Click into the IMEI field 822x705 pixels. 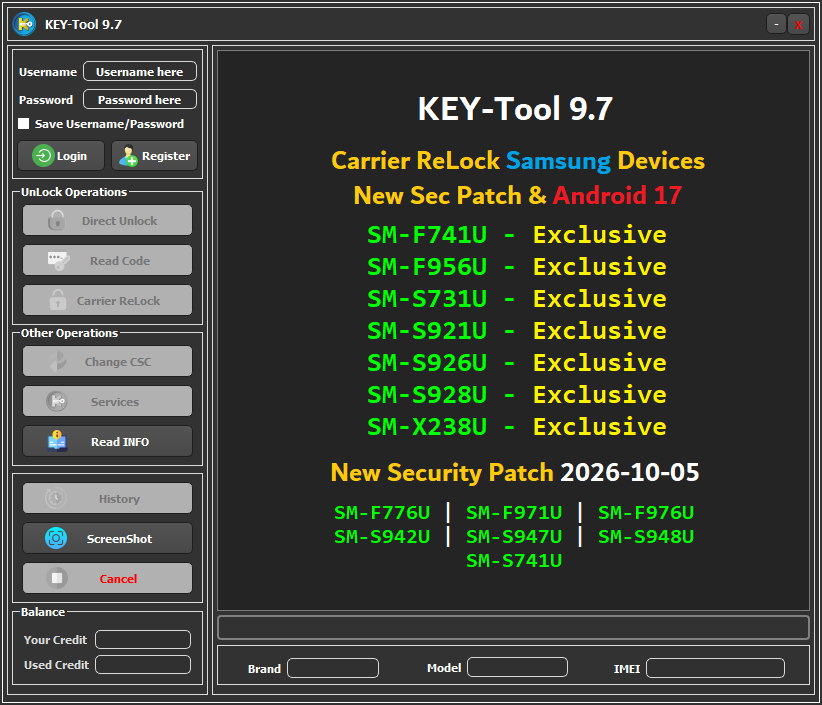coord(716,668)
